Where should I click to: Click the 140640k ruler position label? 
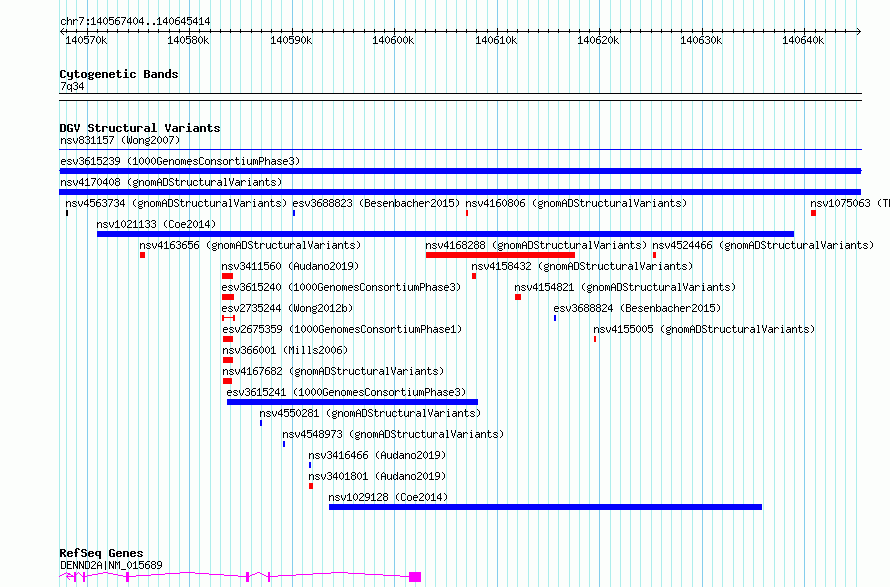click(x=803, y=40)
